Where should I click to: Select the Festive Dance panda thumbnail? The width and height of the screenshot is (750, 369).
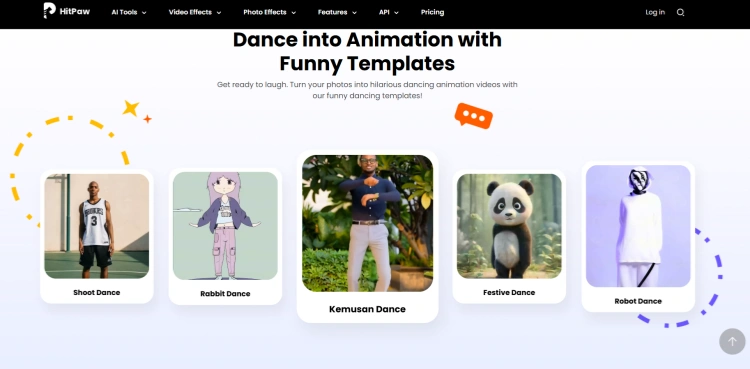click(509, 226)
